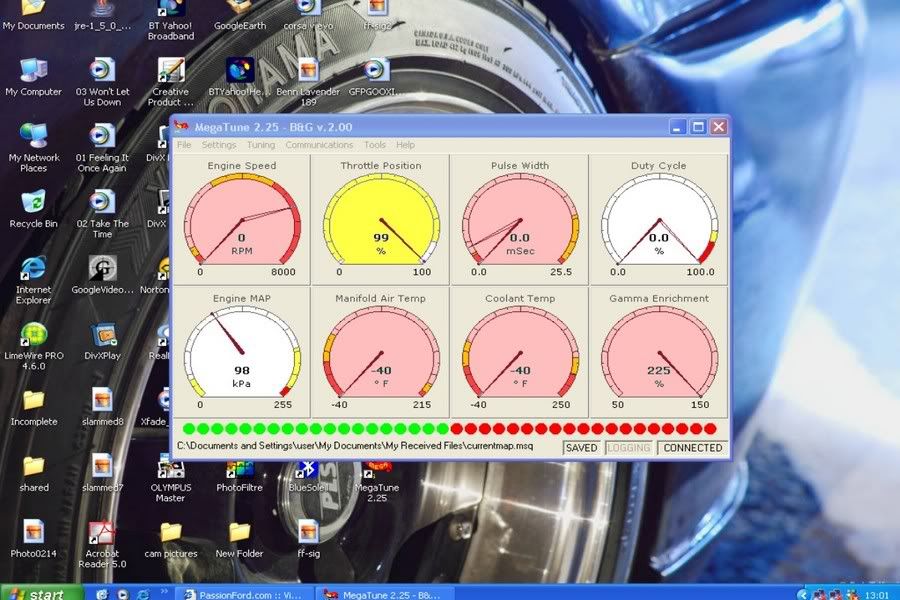Viewport: 900px width, 600px height.
Task: Select the slammed7 image icon
Action: coord(102,473)
